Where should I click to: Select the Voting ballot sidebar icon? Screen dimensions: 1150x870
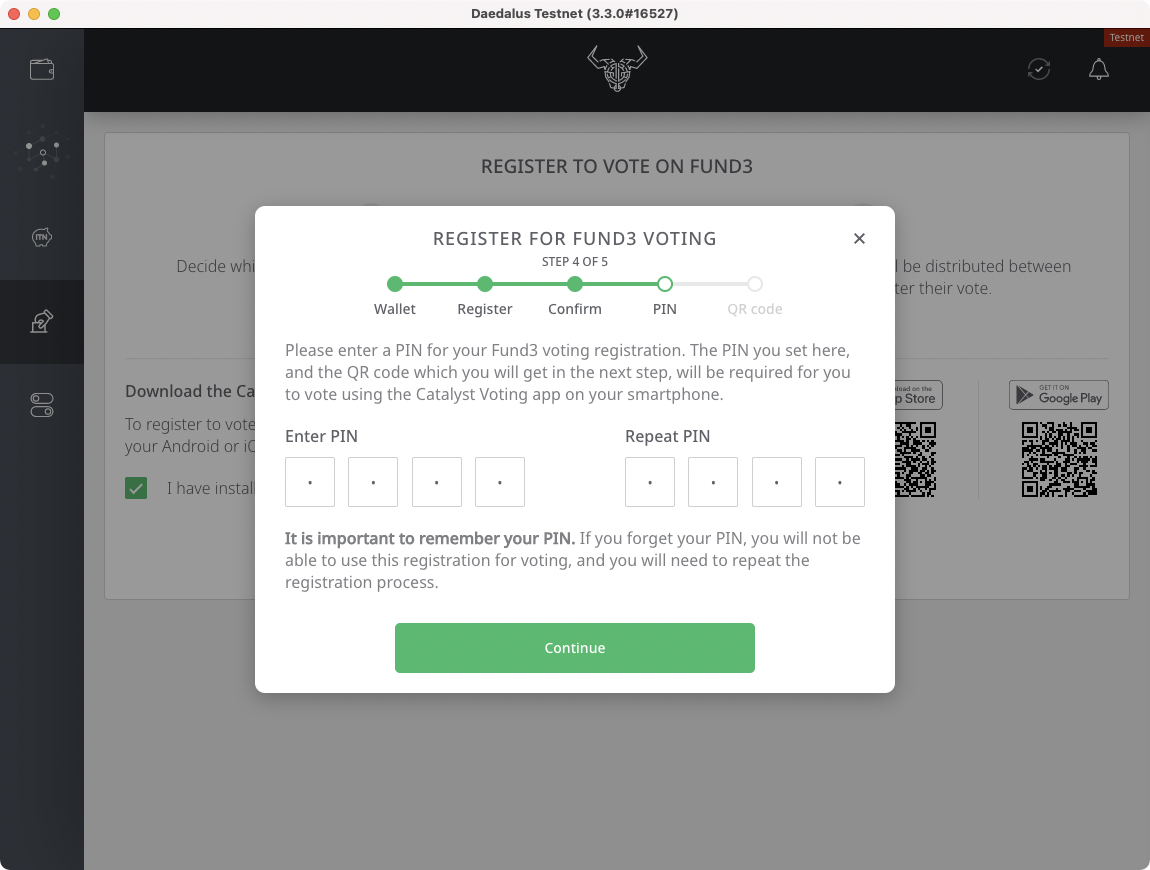tap(42, 321)
